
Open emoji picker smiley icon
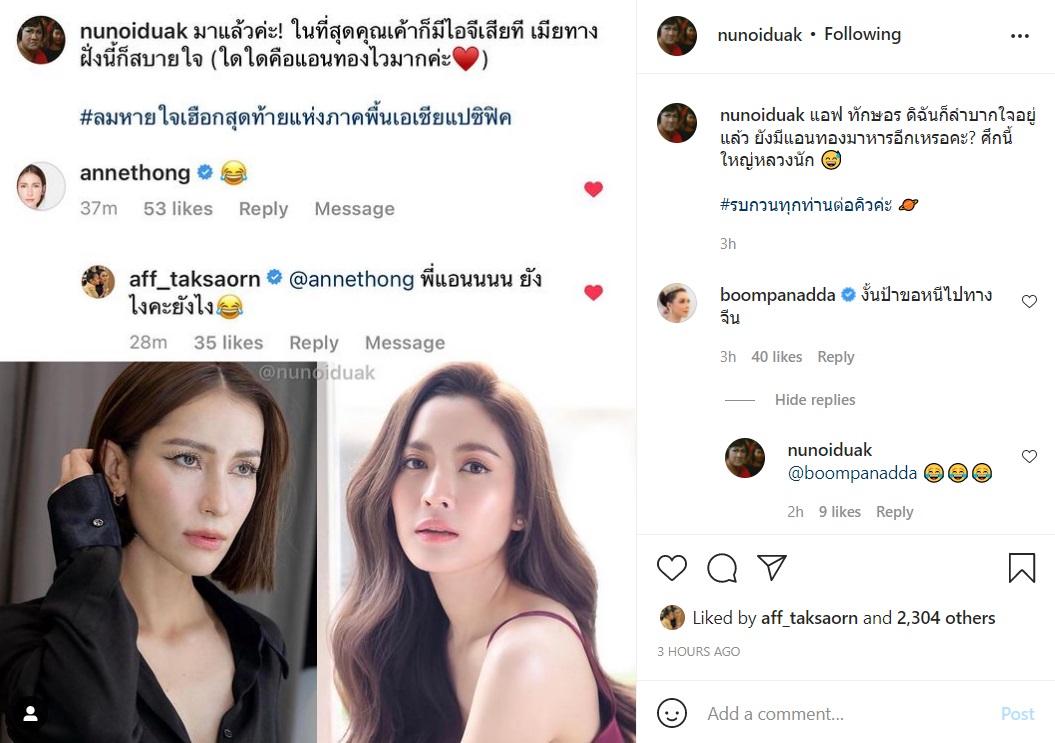672,713
